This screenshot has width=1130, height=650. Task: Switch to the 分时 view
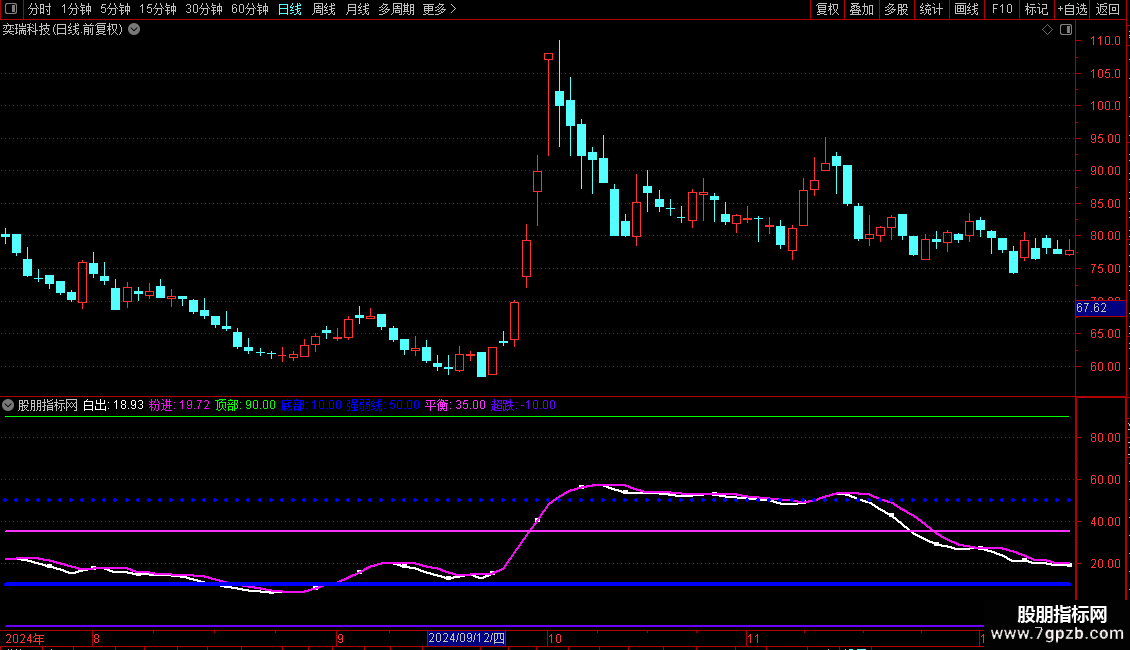coord(40,9)
